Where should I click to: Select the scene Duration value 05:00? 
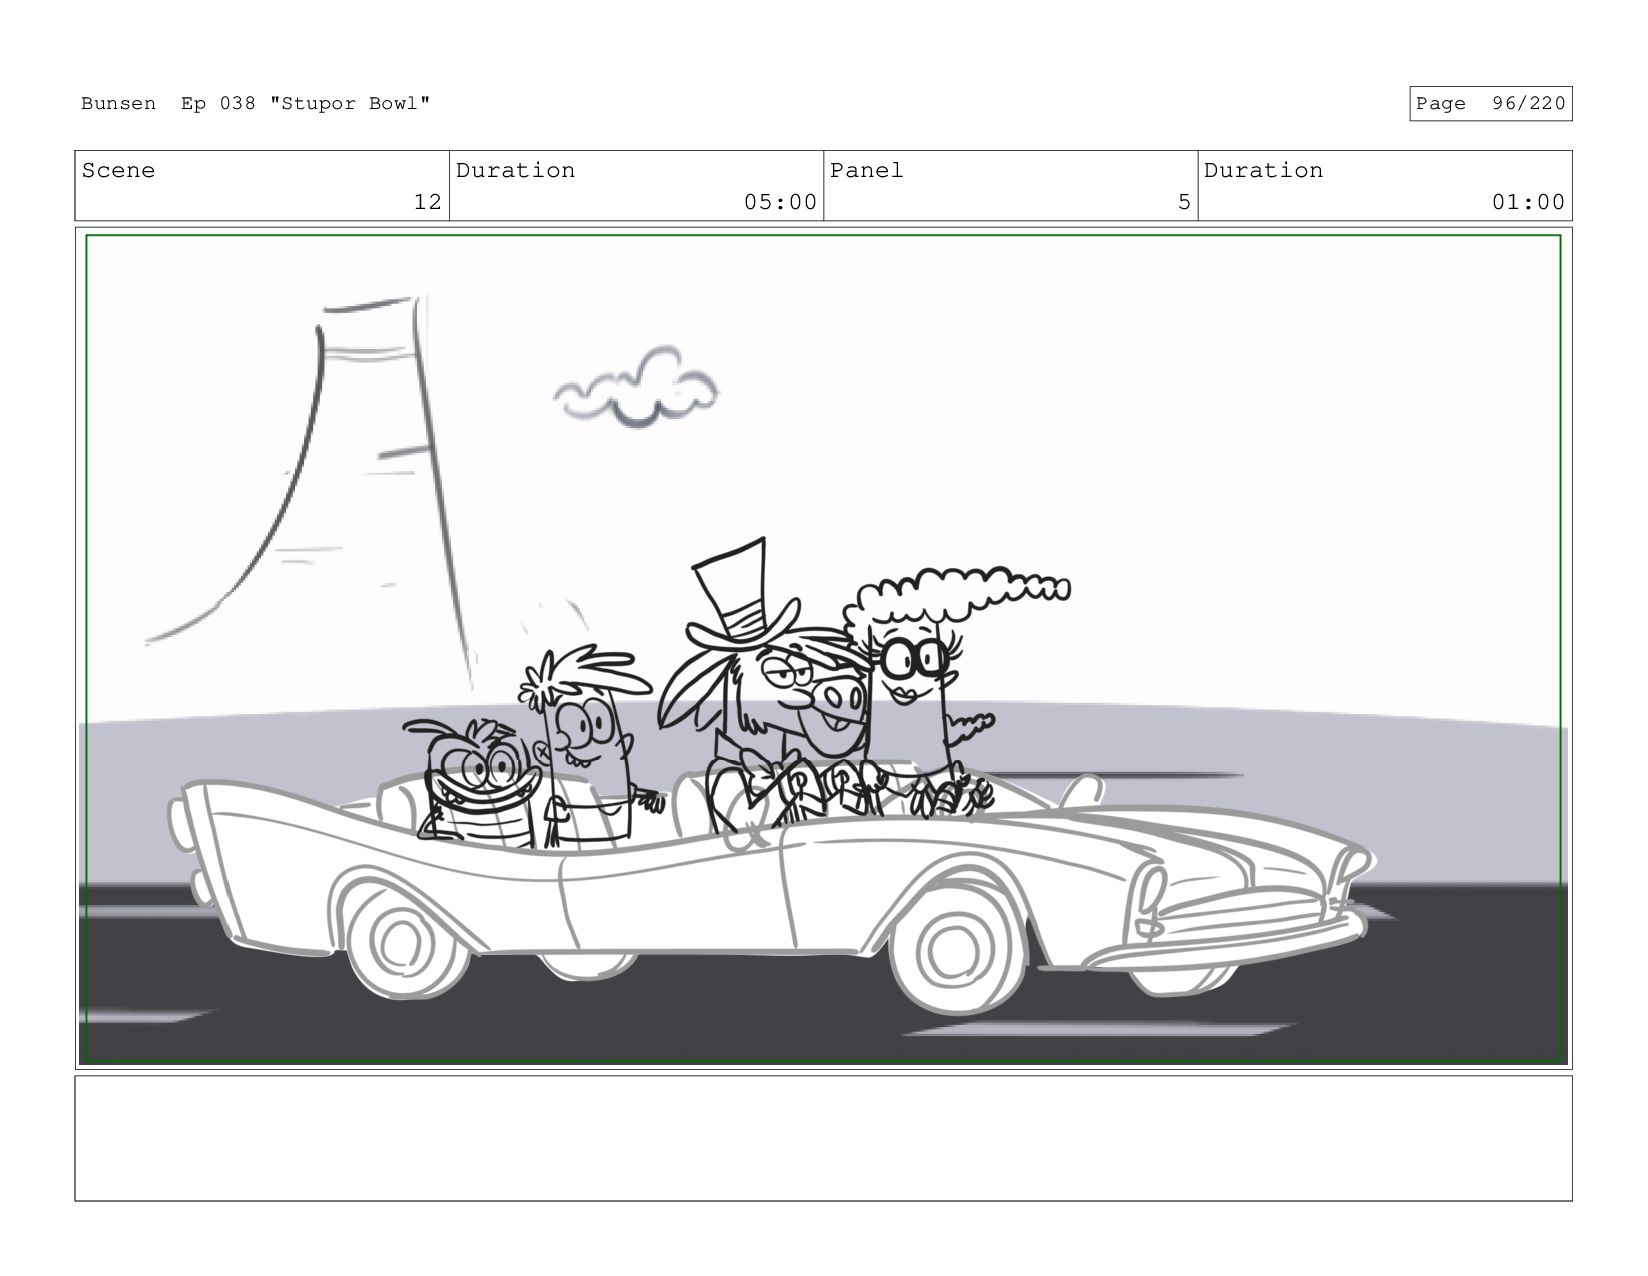coord(780,202)
